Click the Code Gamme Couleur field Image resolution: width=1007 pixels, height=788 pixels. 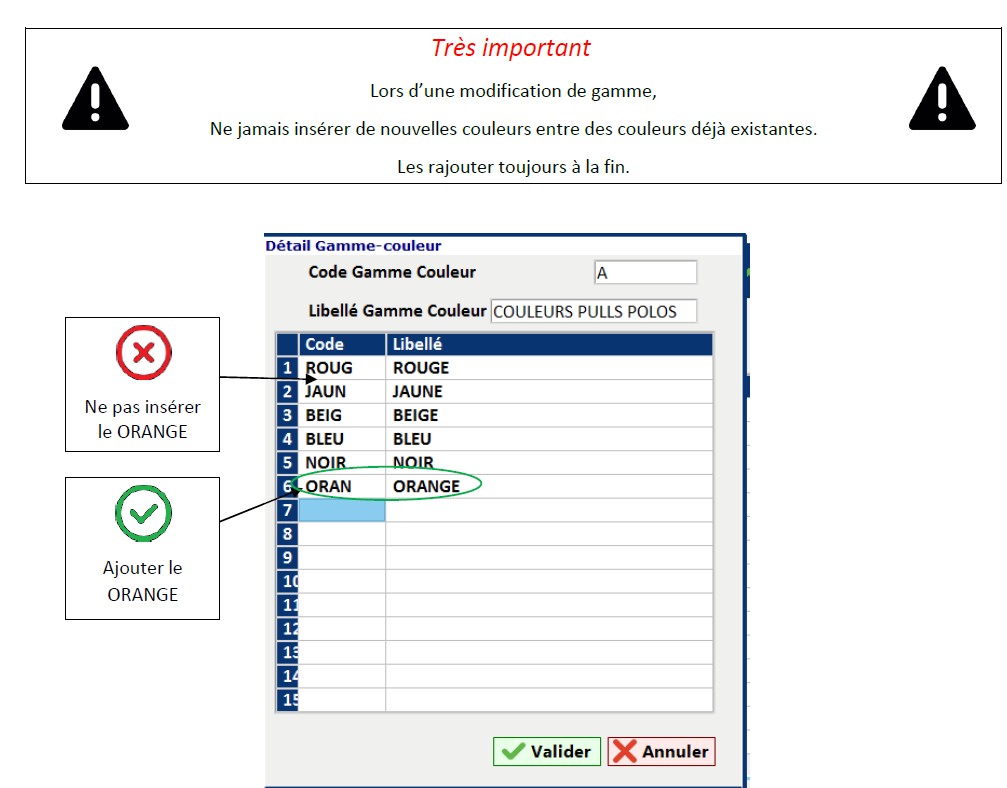644,273
